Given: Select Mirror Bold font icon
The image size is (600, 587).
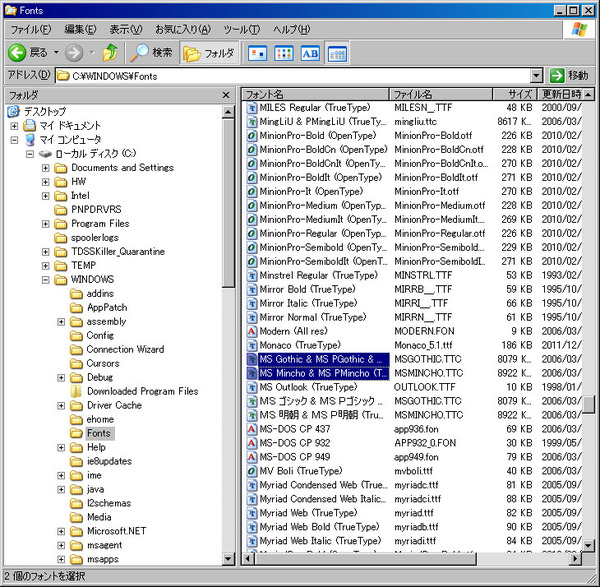Looking at the screenshot, I should (x=251, y=289).
